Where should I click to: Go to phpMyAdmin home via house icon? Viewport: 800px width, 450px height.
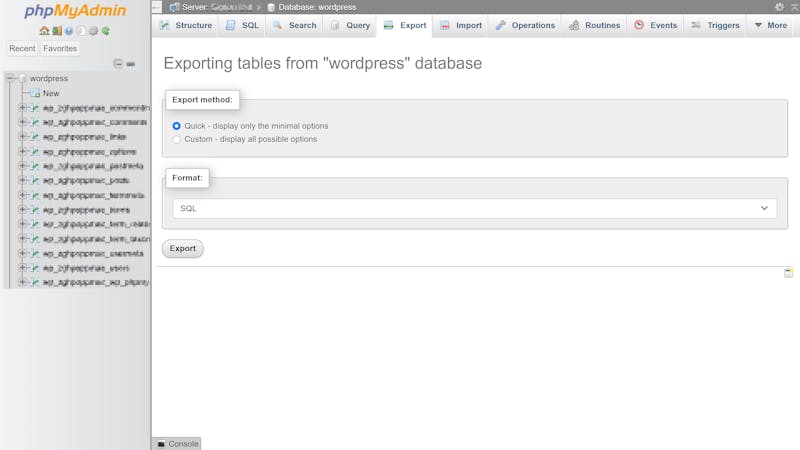tap(44, 31)
